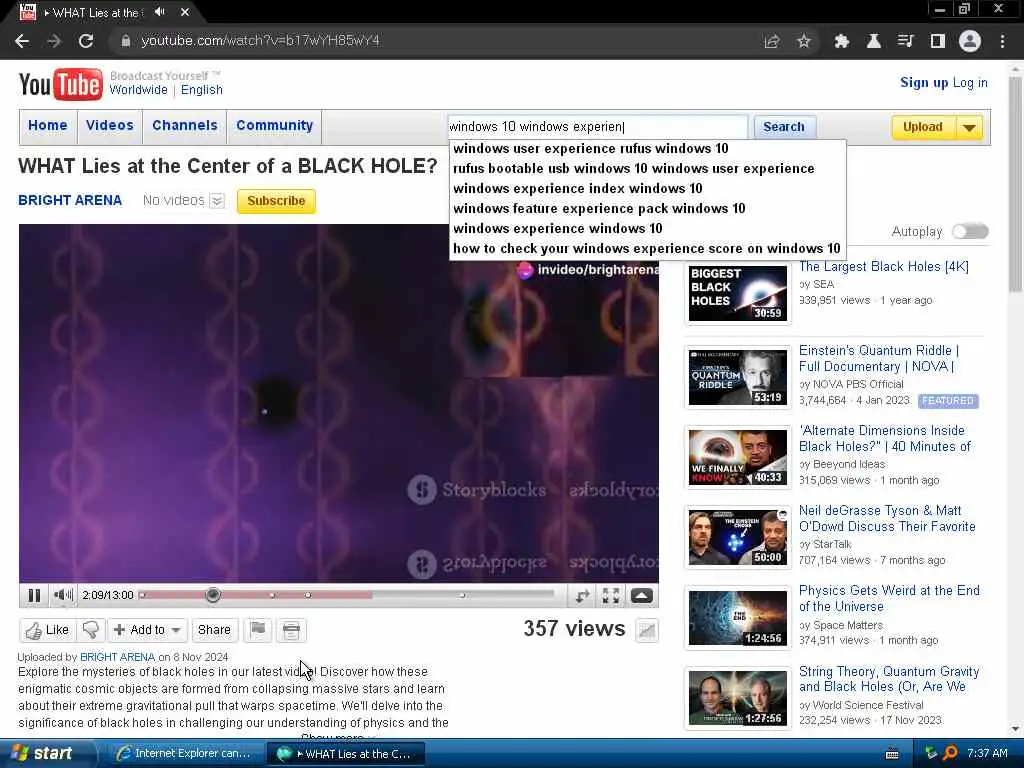1024x768 pixels.
Task: Click the Share button
Action: point(214,630)
